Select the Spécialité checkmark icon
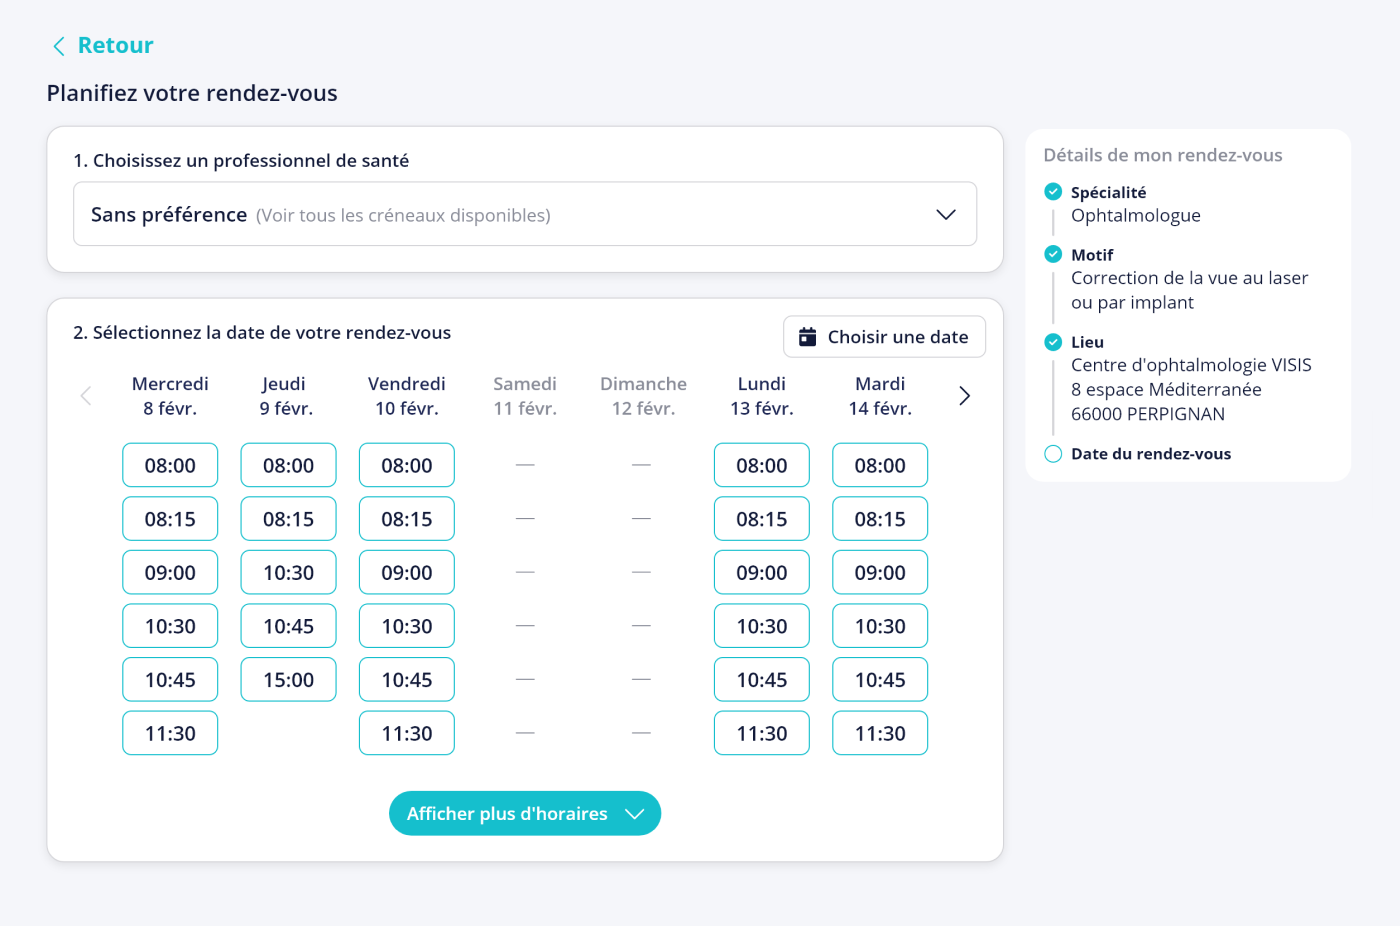Image resolution: width=1400 pixels, height=926 pixels. 1053,192
